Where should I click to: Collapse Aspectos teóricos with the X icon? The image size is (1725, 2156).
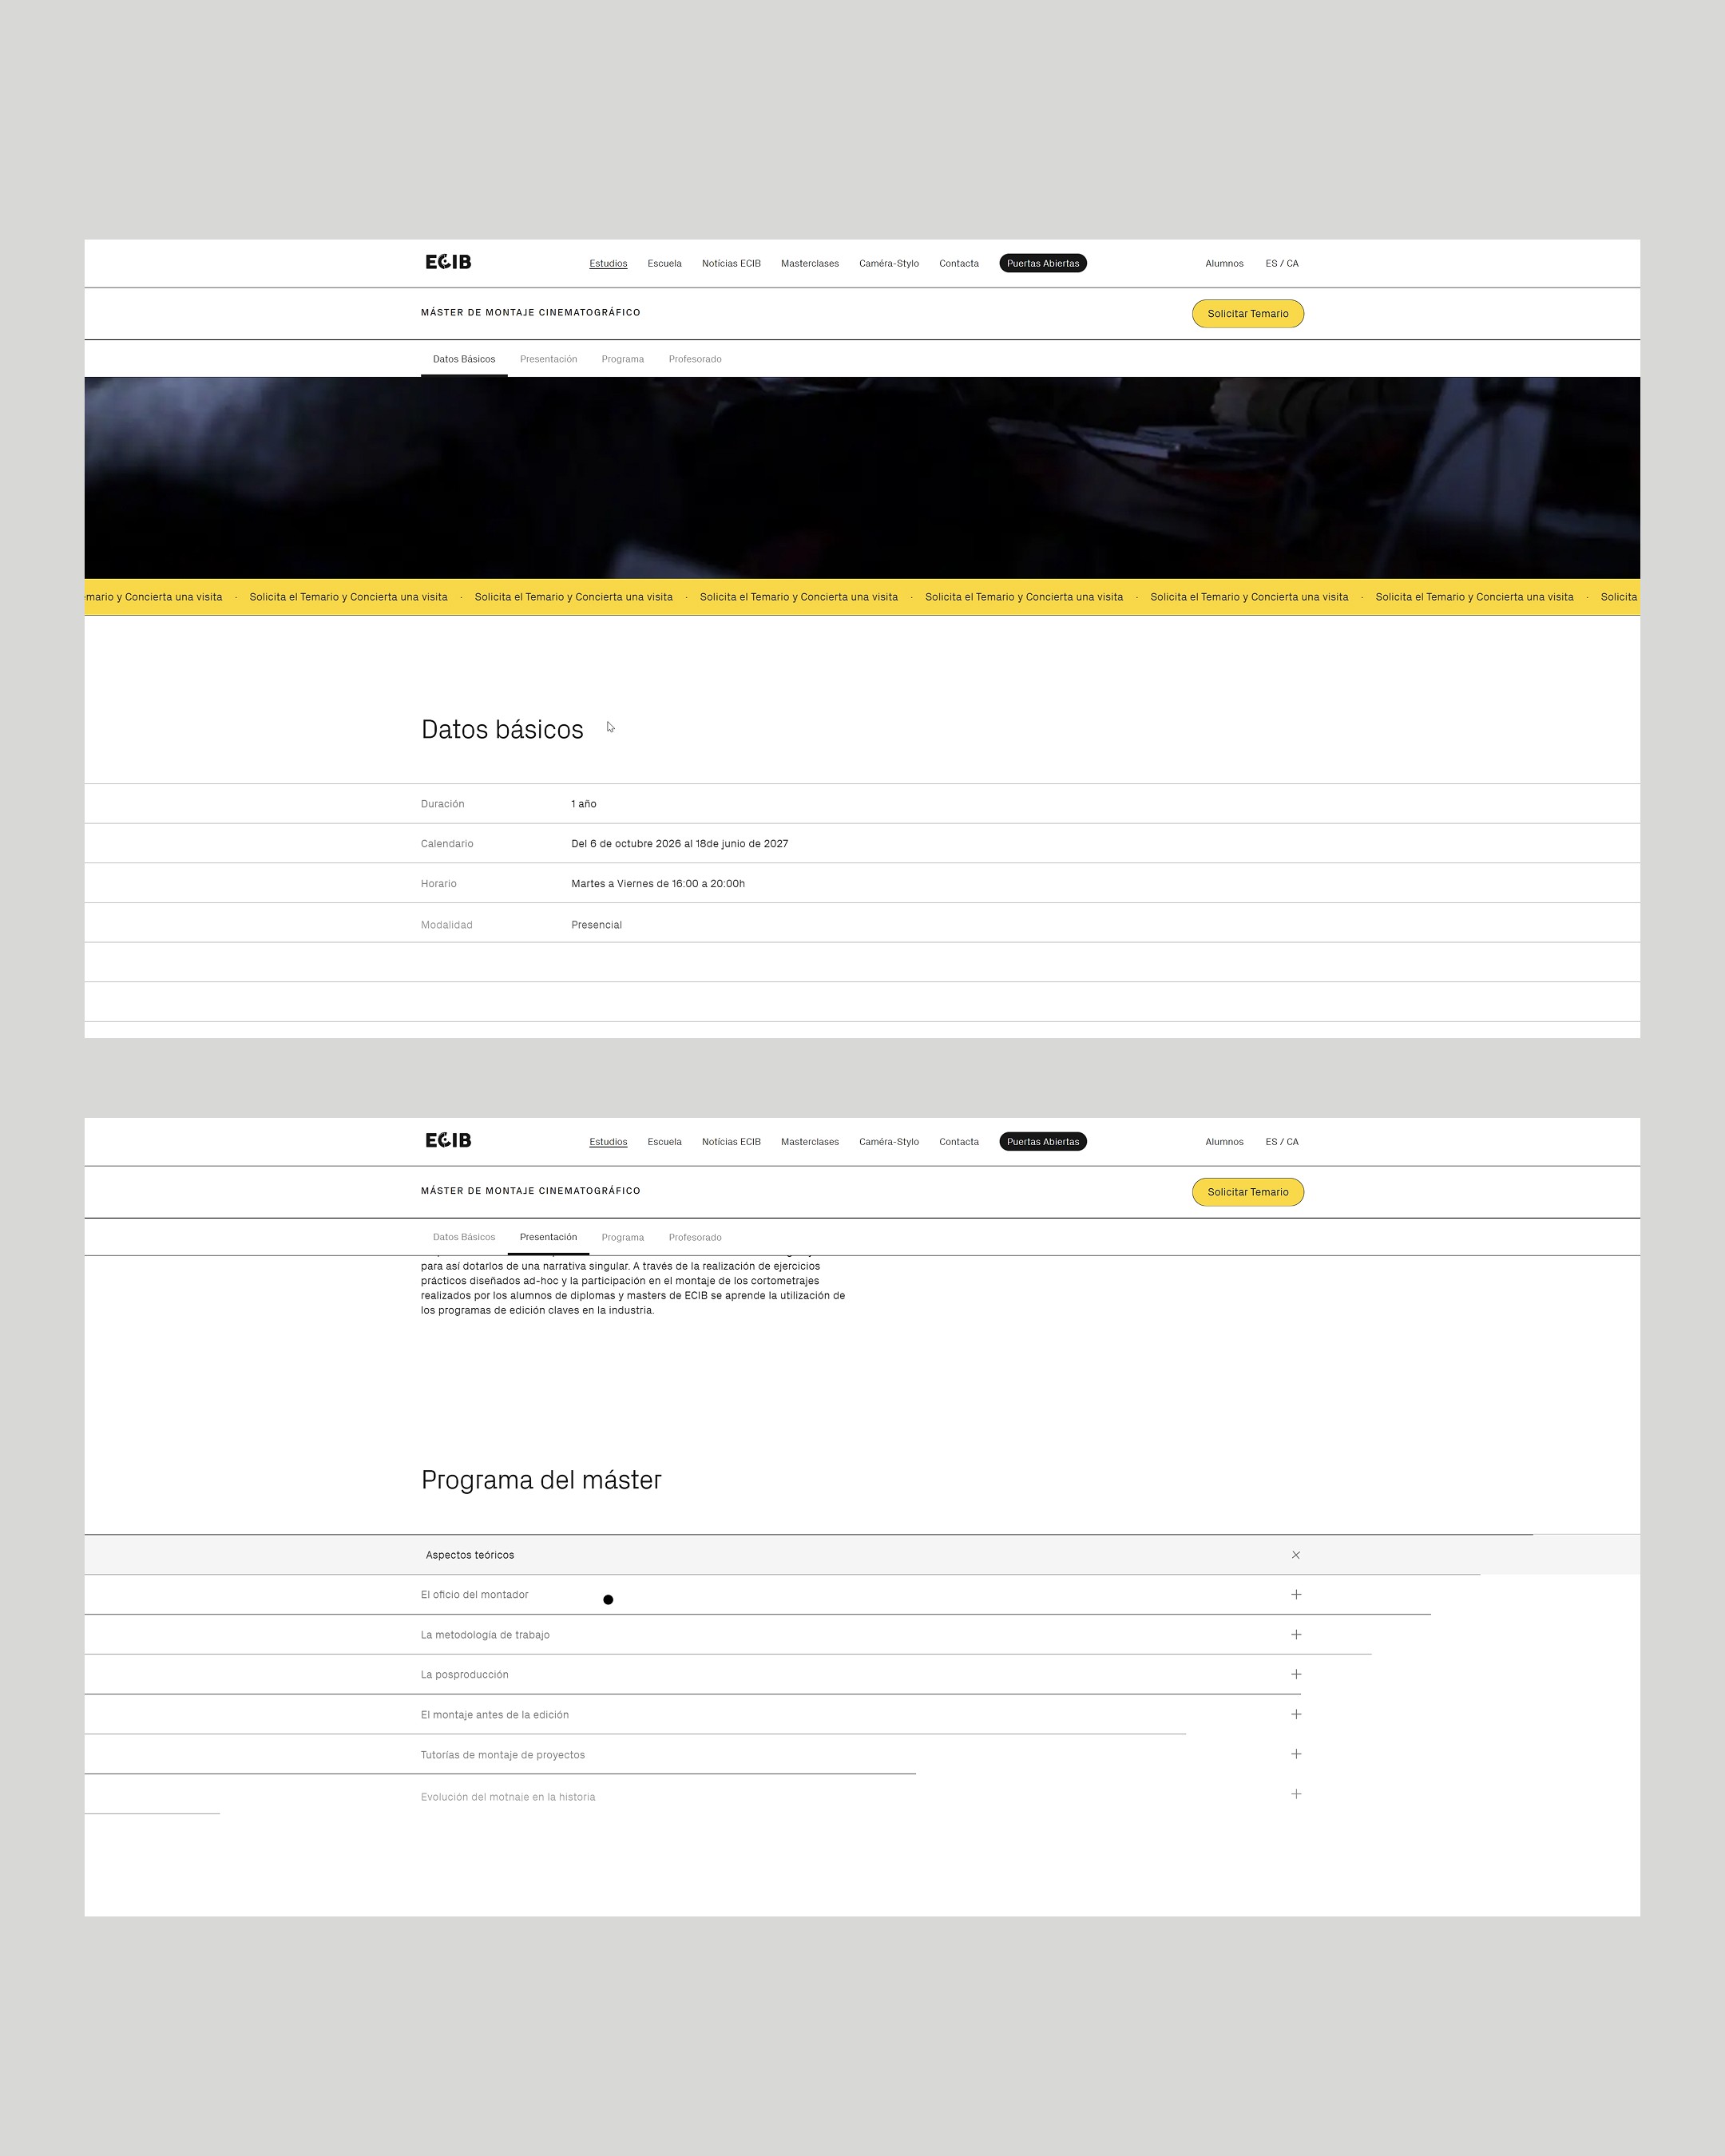1296,1555
